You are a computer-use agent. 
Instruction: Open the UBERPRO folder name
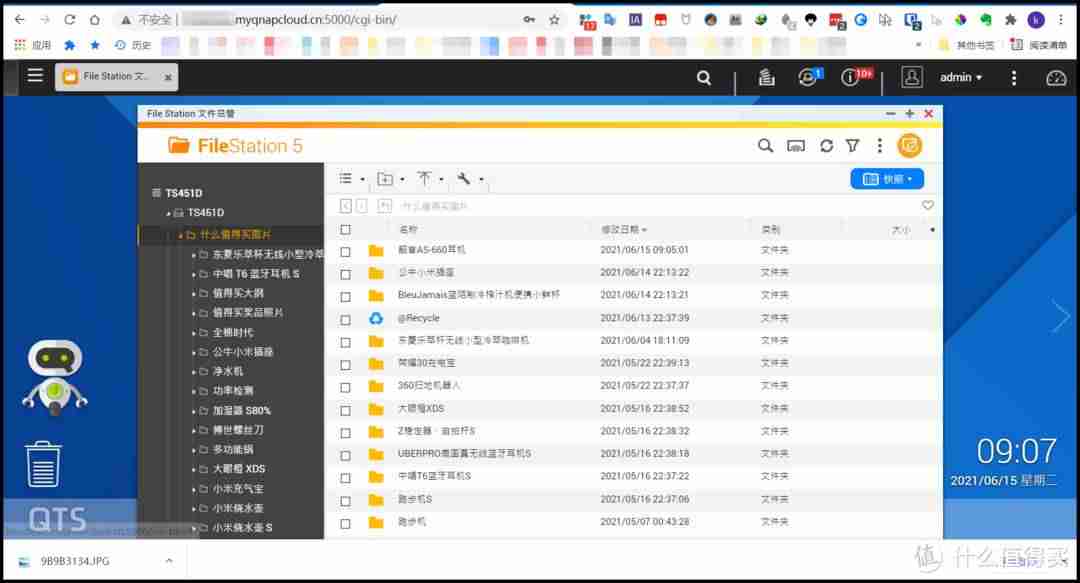(464, 453)
